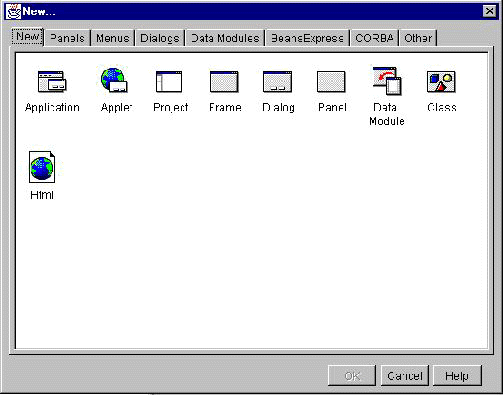The image size is (503, 395).
Task: Select the Dialog icon
Action: coord(277,82)
